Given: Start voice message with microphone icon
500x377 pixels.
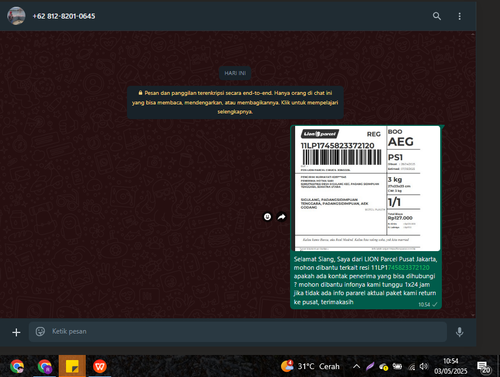Looking at the screenshot, I should pyautogui.click(x=459, y=332).
